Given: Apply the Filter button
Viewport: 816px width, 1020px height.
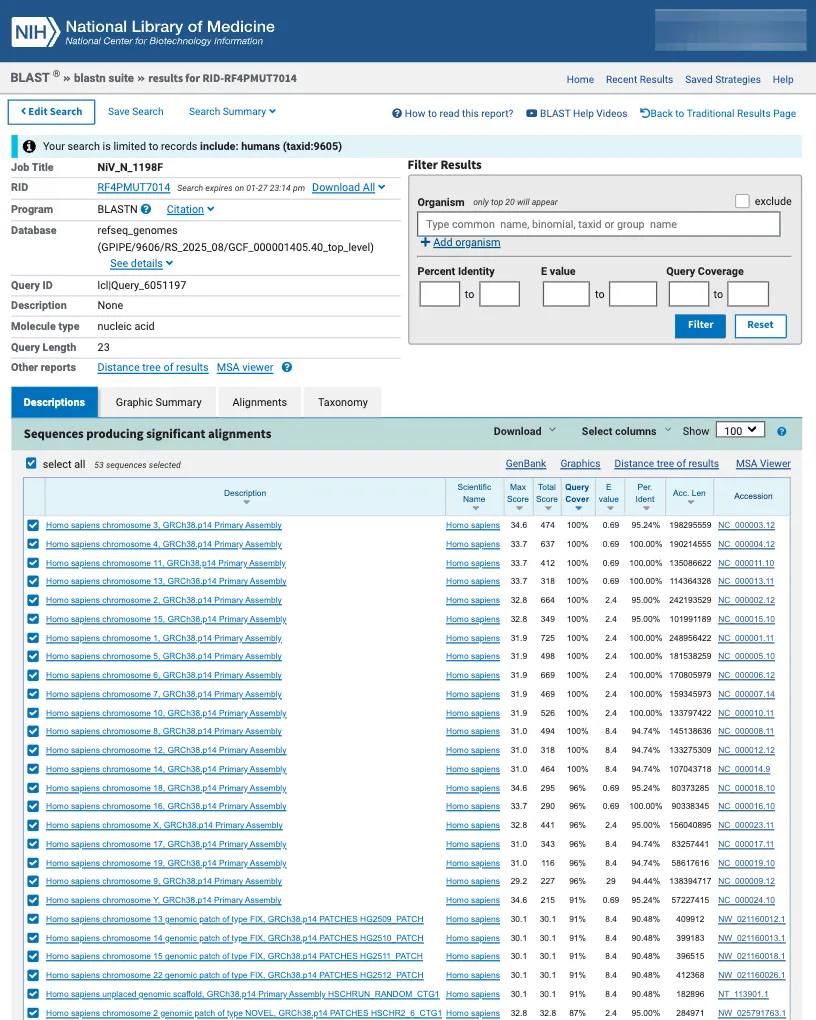Looking at the screenshot, I should tap(700, 325).
